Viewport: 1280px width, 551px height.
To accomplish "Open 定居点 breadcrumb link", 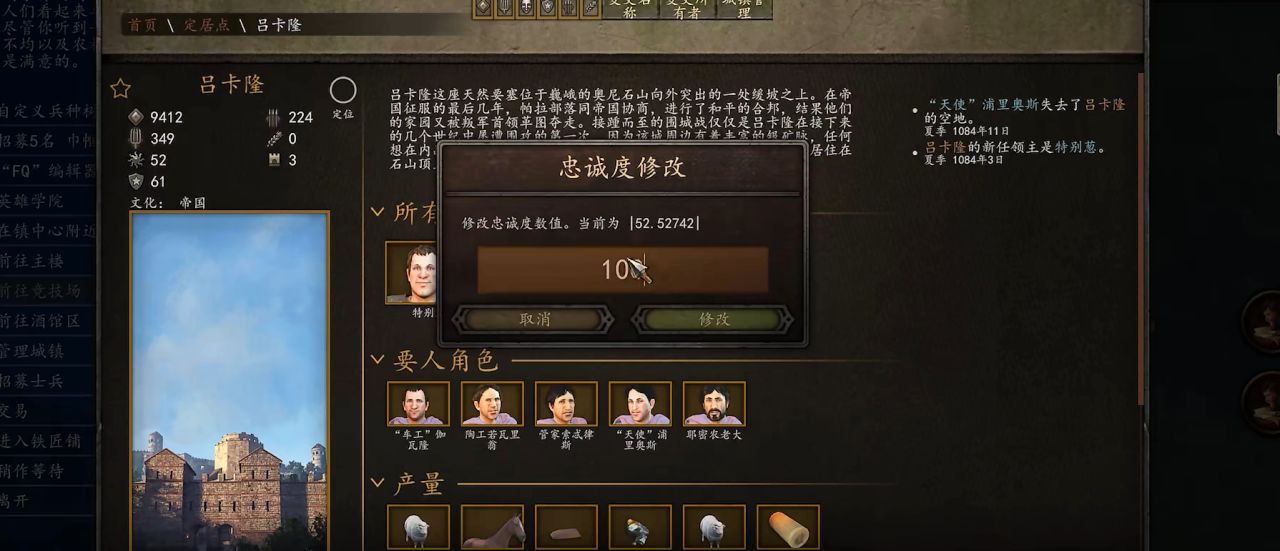I will (x=206, y=25).
